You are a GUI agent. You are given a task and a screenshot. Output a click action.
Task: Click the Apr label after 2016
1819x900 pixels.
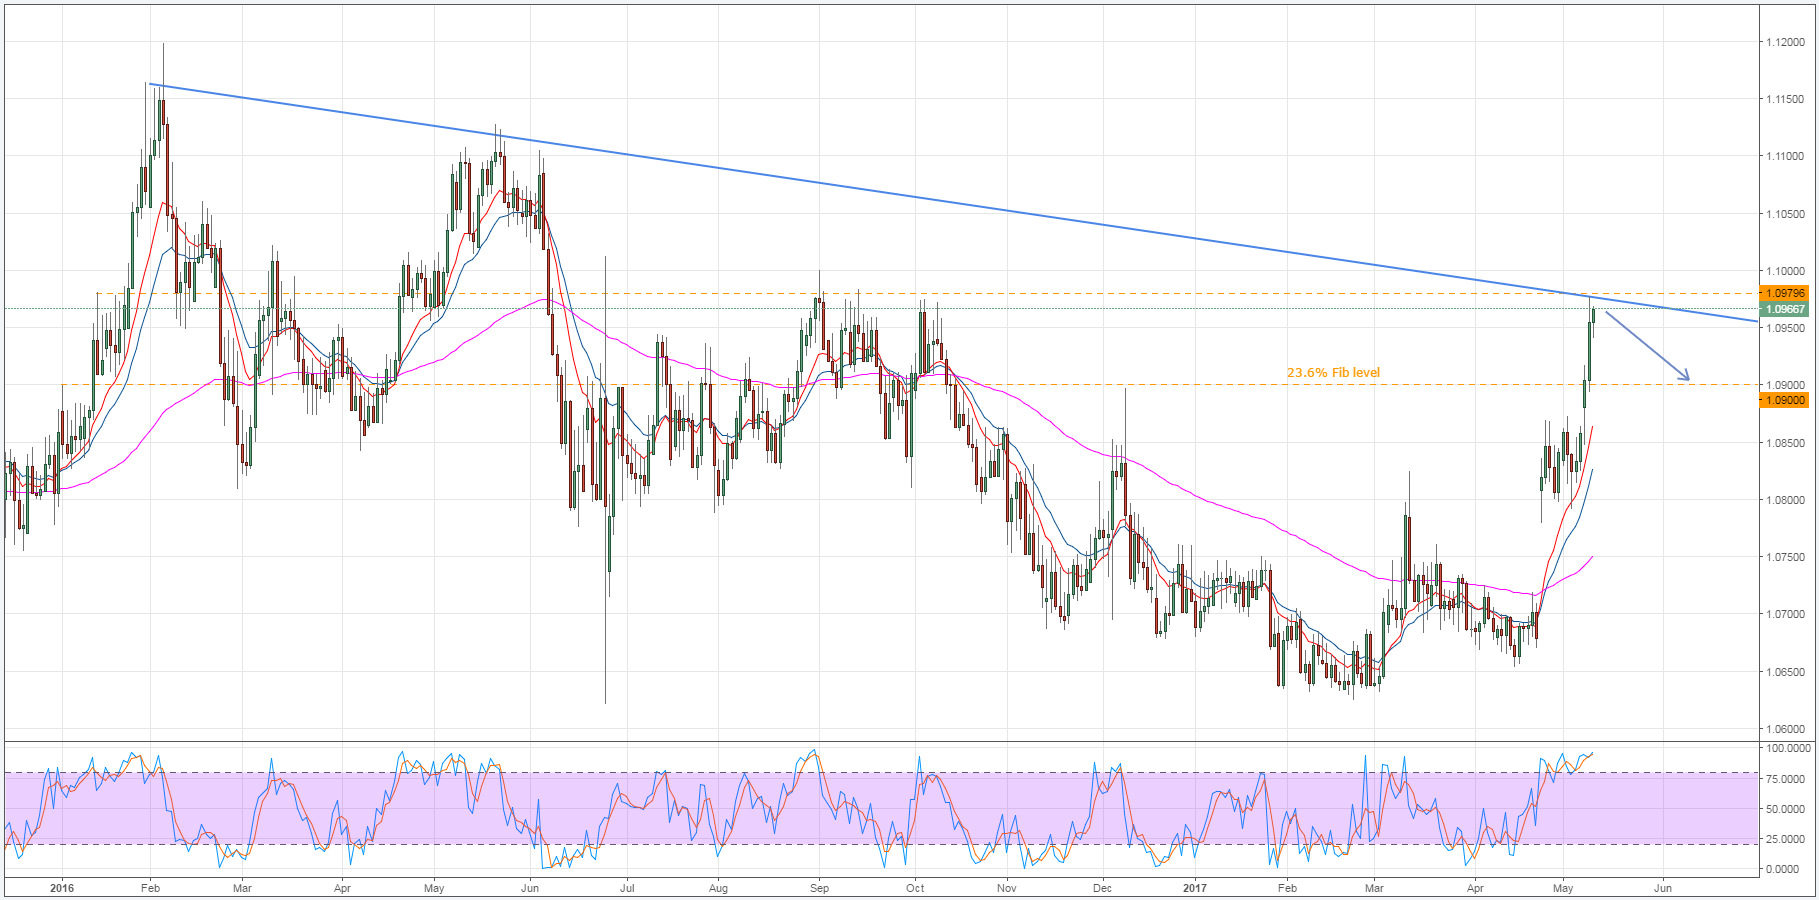pyautogui.click(x=342, y=888)
